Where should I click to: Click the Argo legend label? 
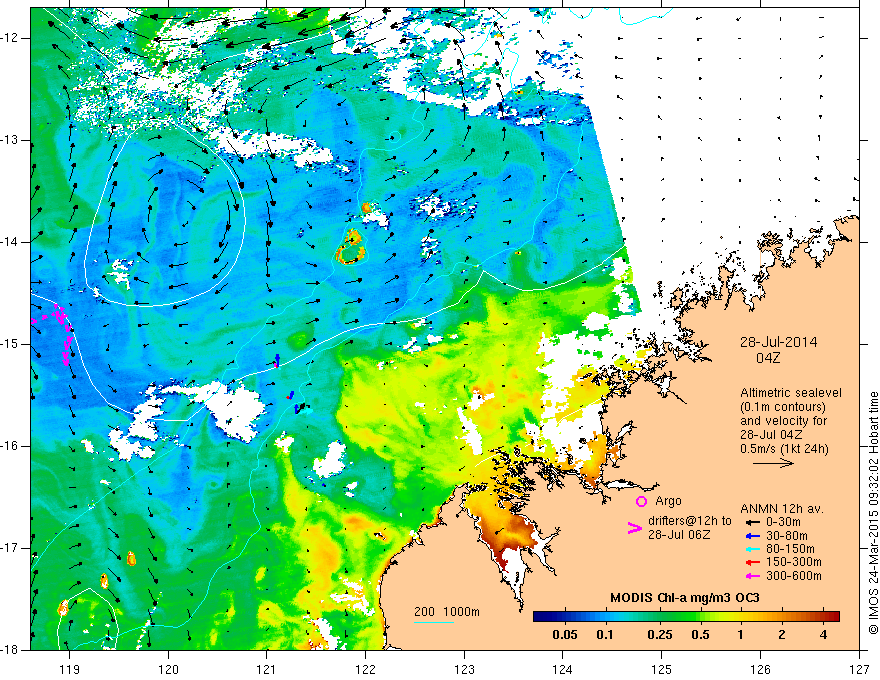click(668, 501)
